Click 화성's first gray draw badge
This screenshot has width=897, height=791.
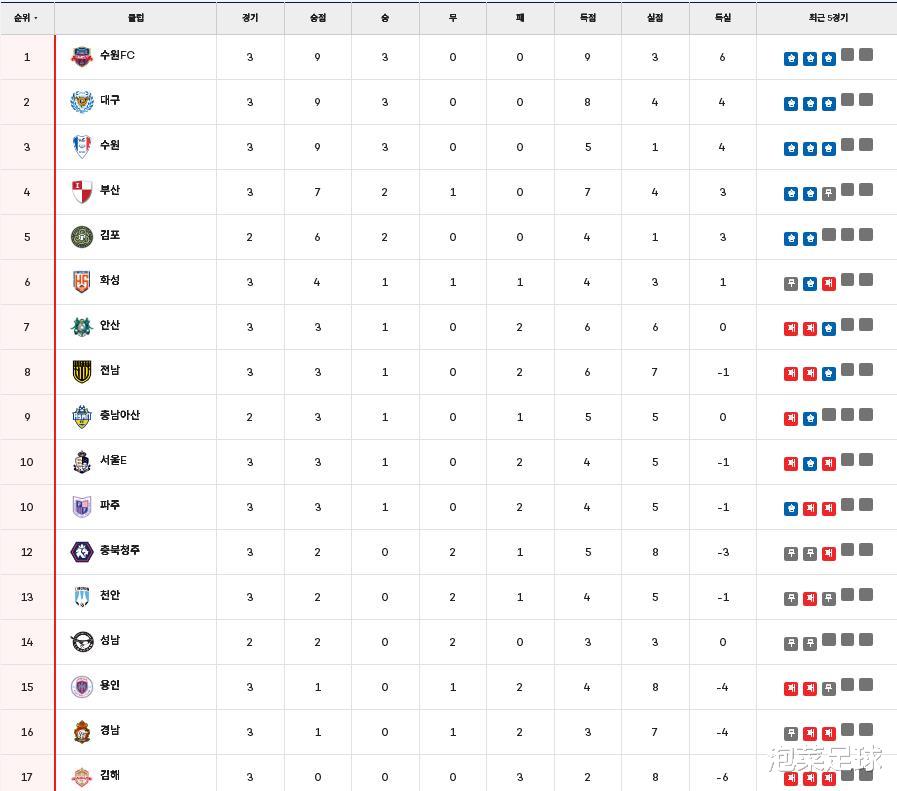791,284
